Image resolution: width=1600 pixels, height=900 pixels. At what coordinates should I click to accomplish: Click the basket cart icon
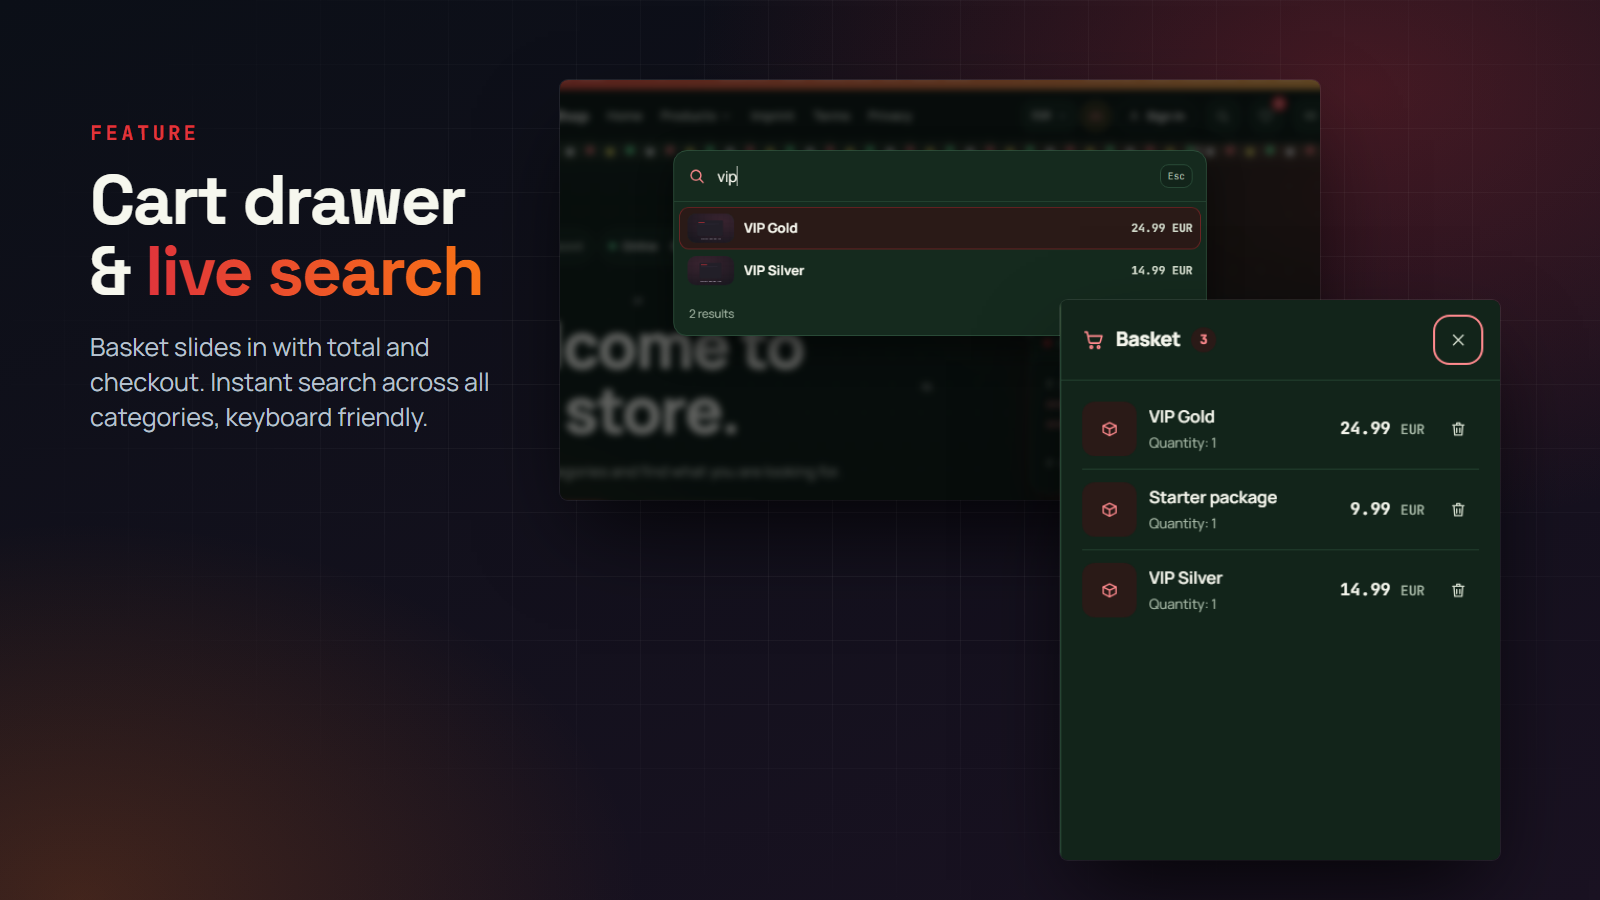point(1094,340)
